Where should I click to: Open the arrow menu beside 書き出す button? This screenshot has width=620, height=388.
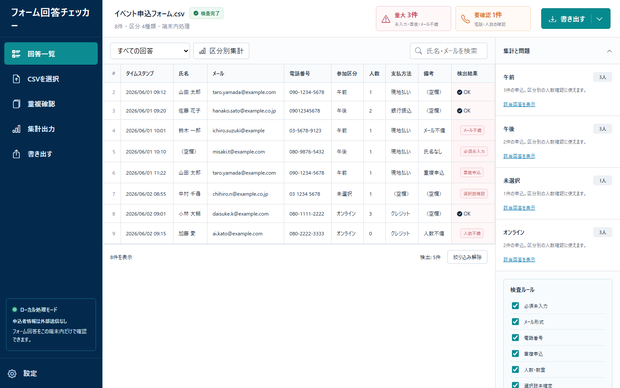600,19
